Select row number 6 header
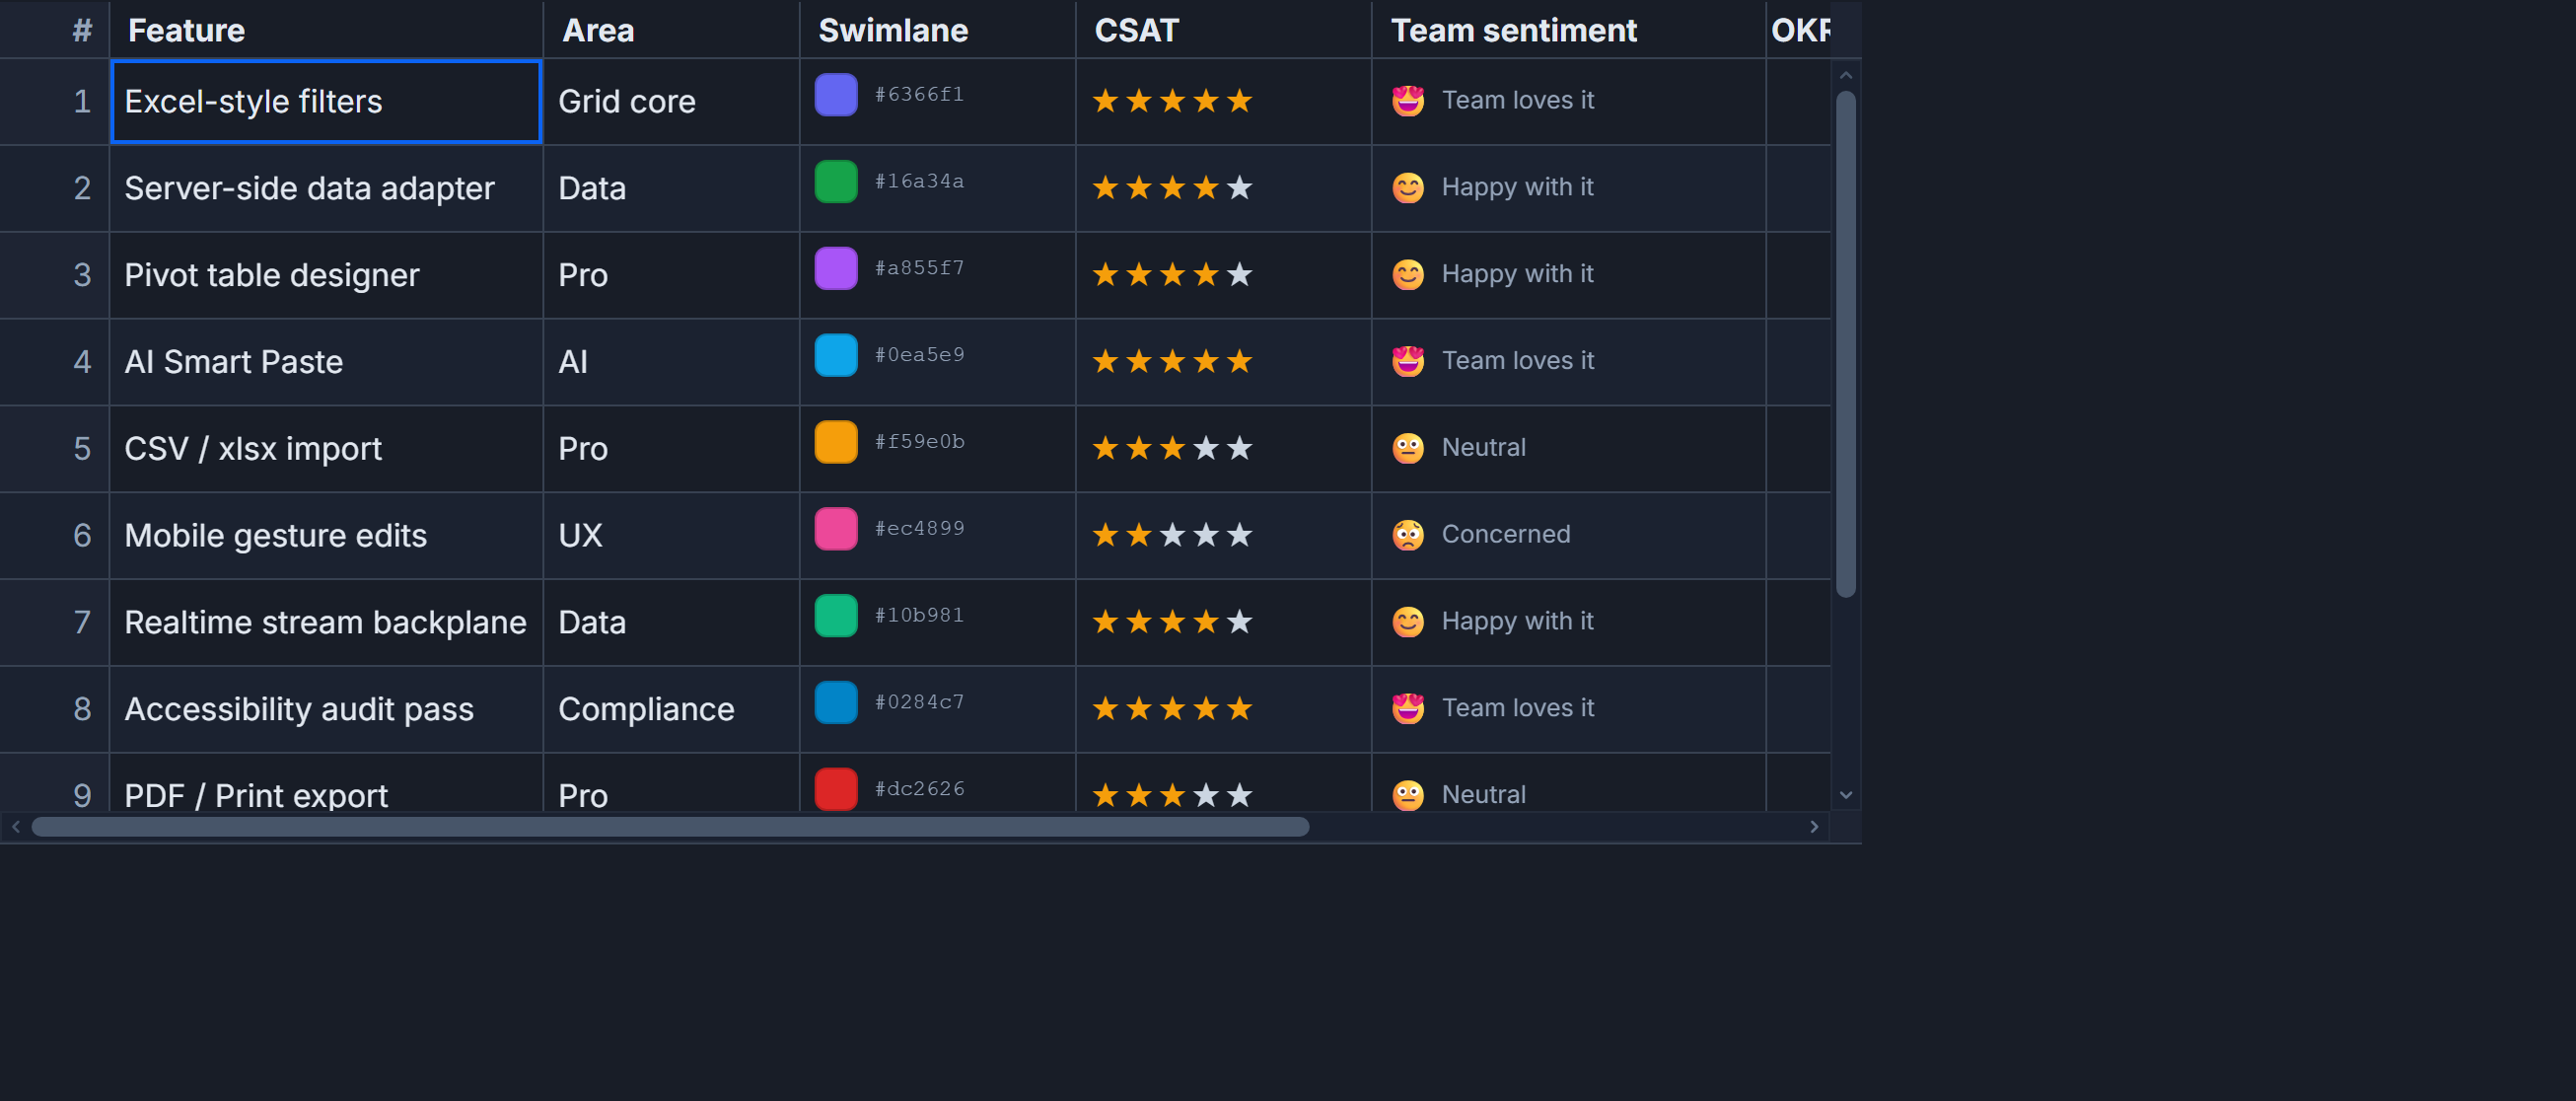Image resolution: width=2576 pixels, height=1101 pixels. [55, 535]
